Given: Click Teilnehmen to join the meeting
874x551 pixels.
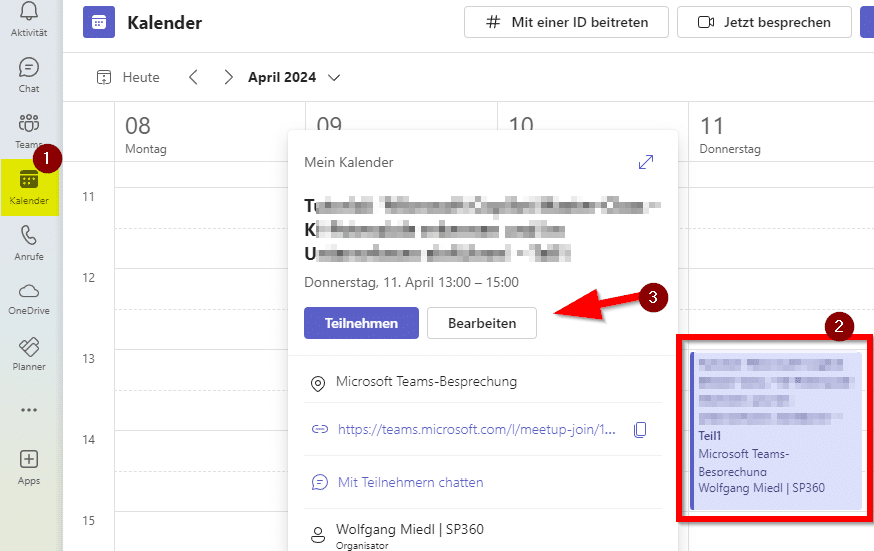Looking at the screenshot, I should pyautogui.click(x=361, y=323).
